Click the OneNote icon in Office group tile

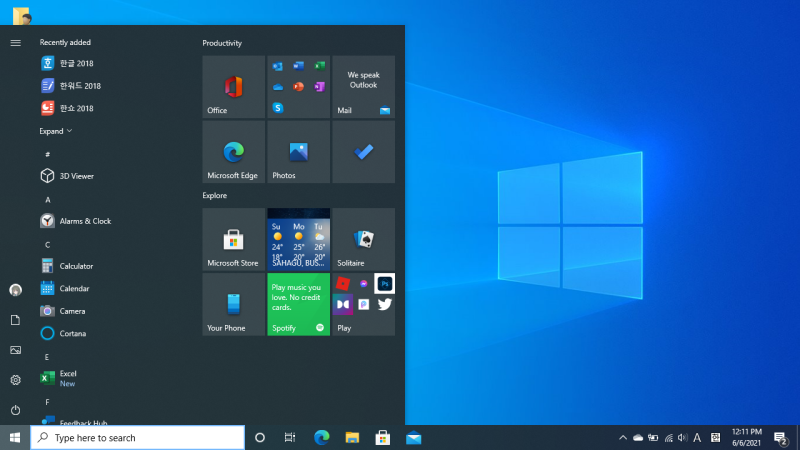[319, 87]
